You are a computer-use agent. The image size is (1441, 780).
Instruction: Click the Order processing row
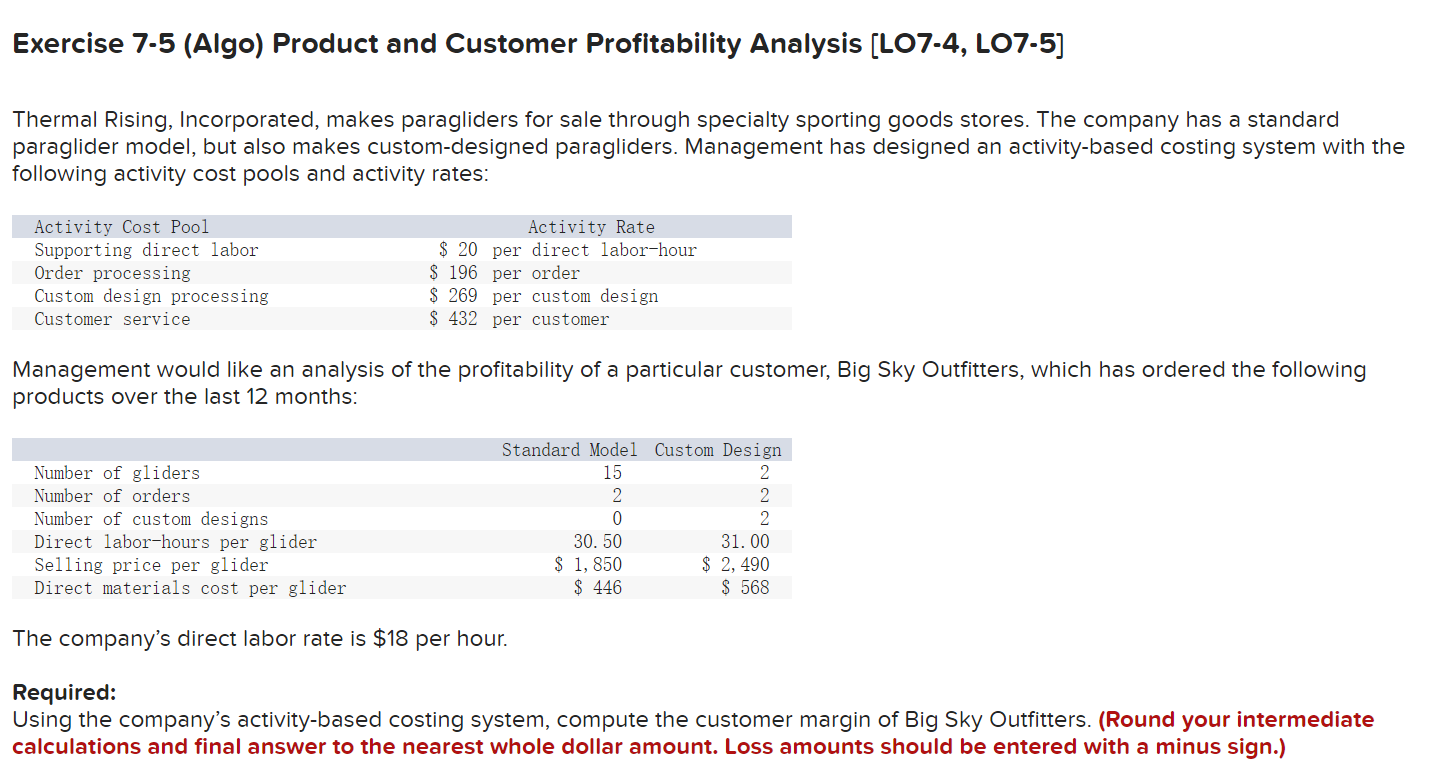pos(112,273)
